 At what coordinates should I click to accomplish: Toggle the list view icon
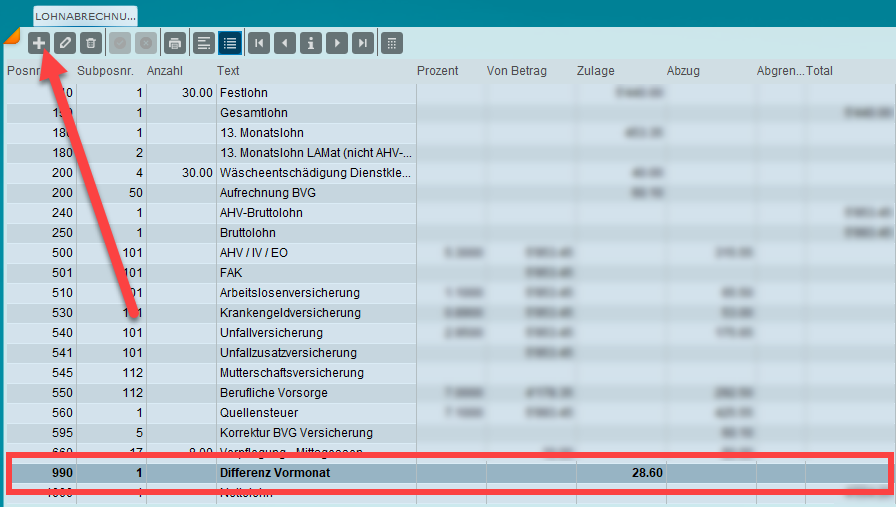tap(229, 43)
